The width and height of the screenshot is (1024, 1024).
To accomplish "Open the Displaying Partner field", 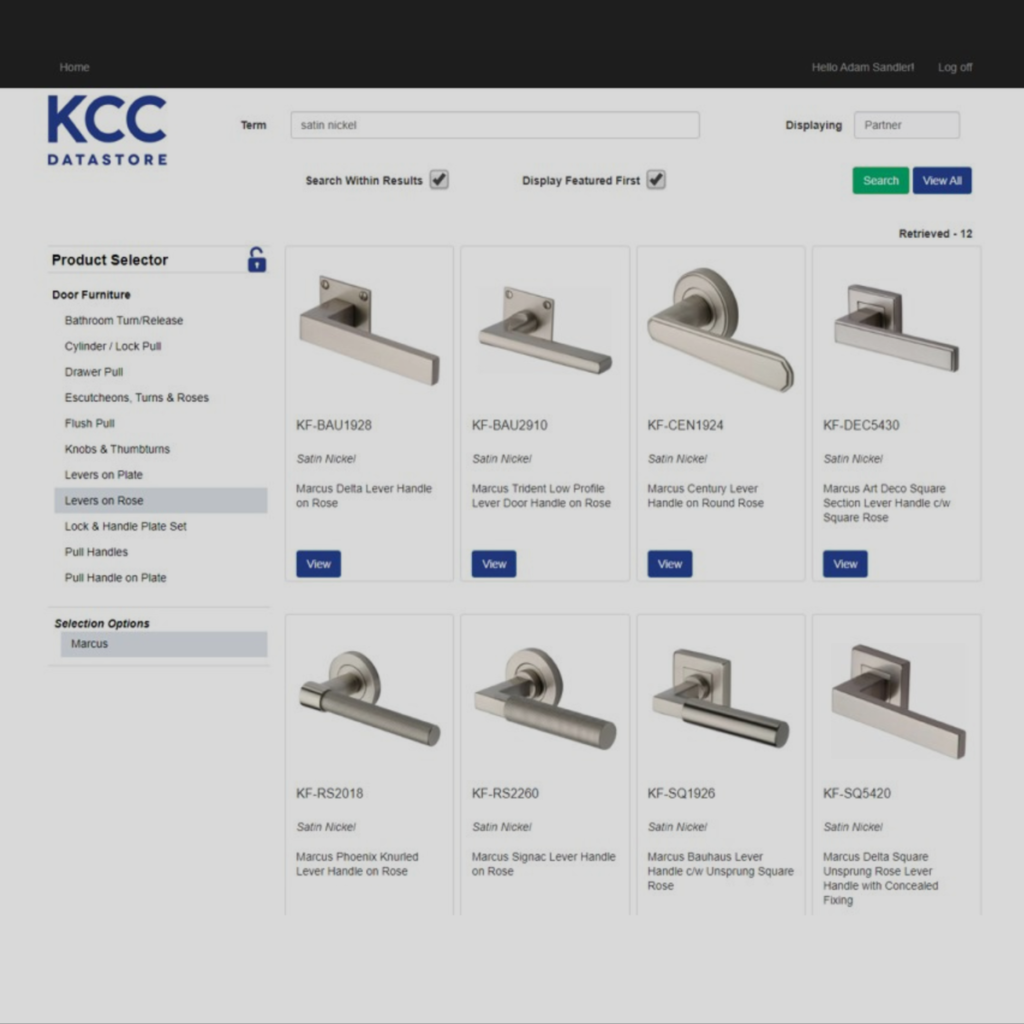I will pos(906,125).
